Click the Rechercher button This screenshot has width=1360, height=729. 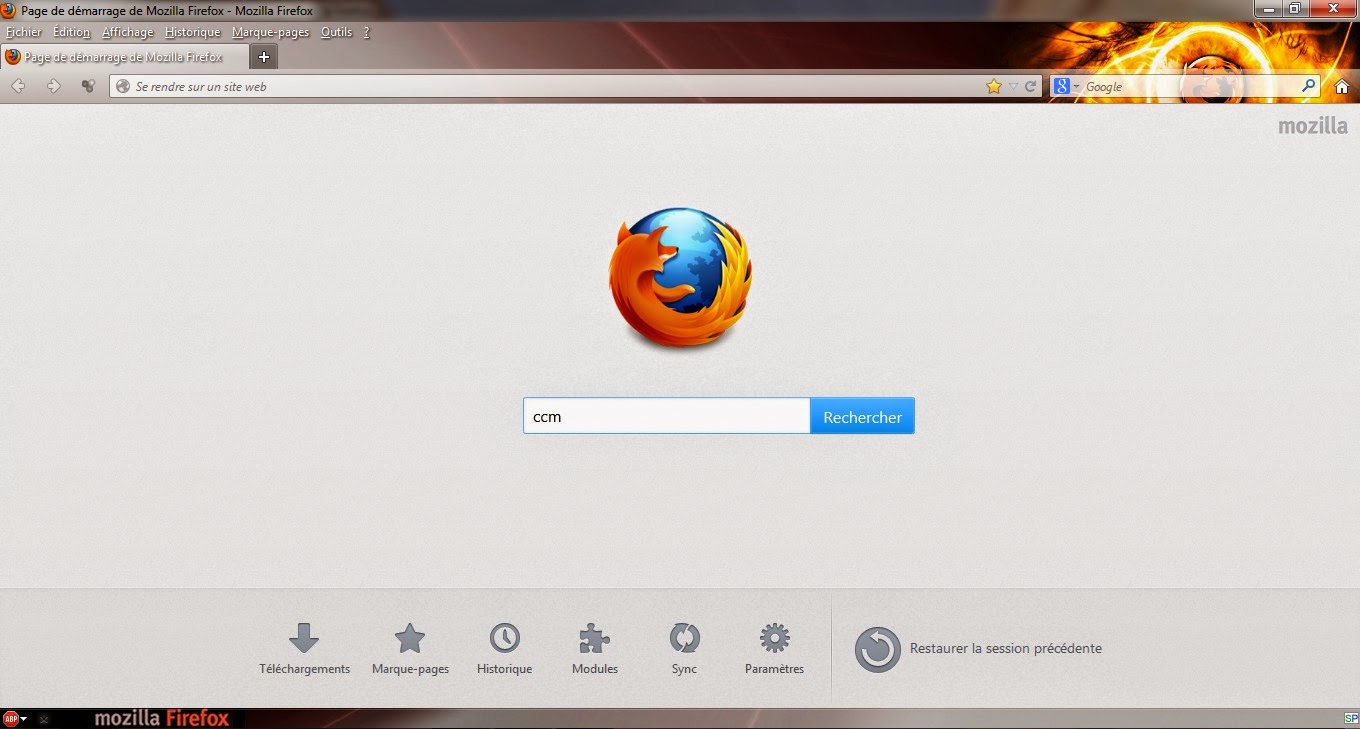tap(862, 417)
